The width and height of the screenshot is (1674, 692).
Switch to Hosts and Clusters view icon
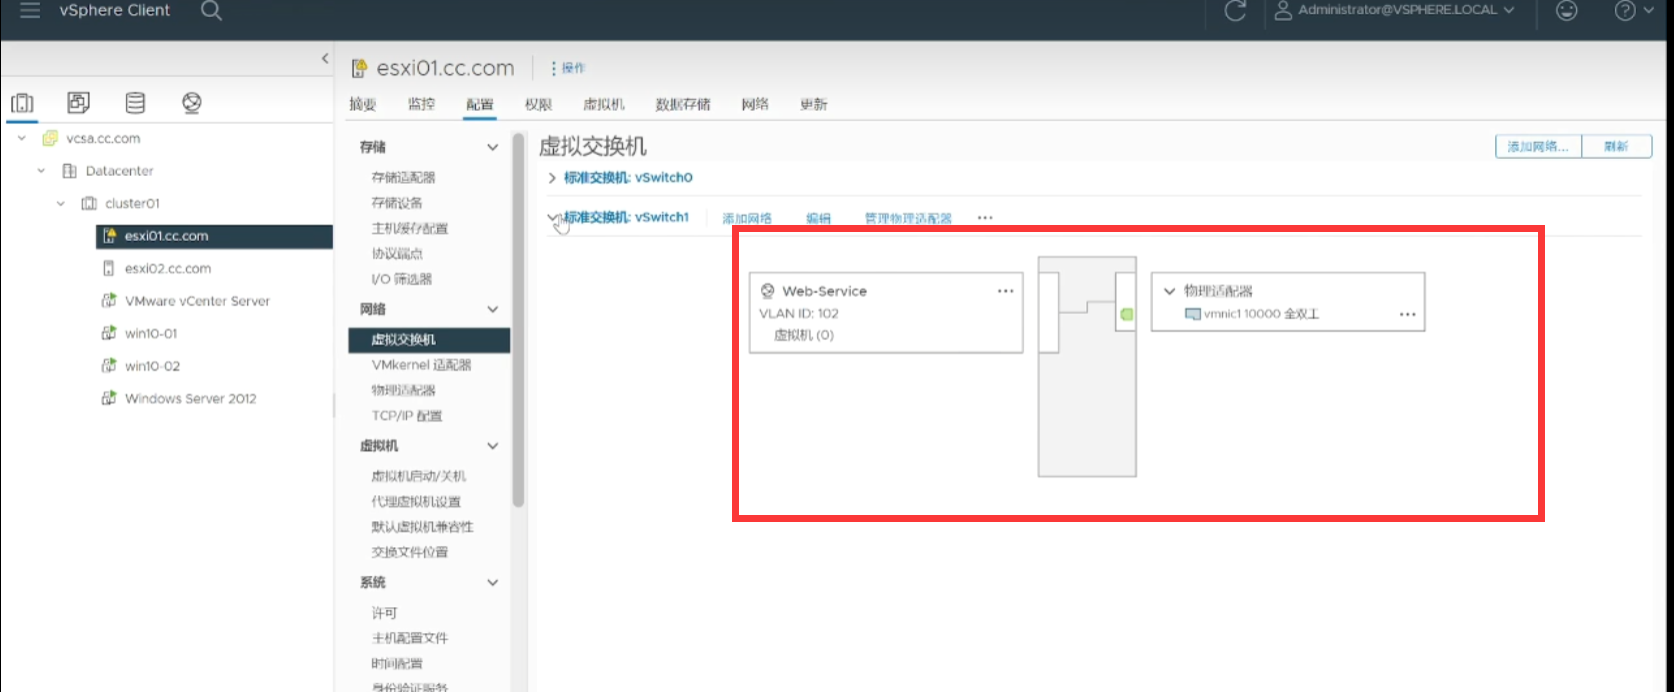22,102
